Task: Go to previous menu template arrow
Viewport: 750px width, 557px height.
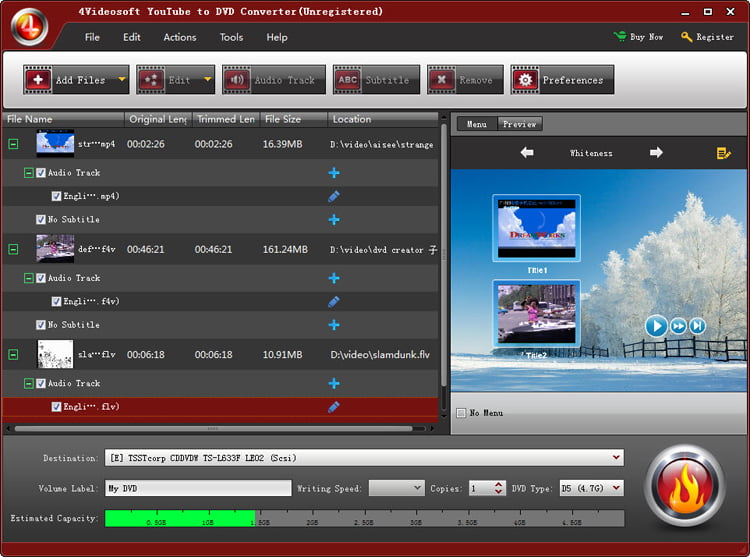Action: tap(527, 153)
